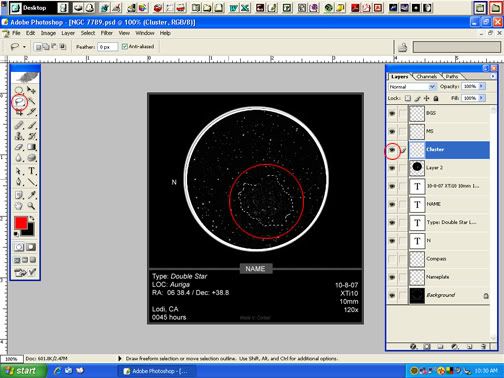The height and width of the screenshot is (378, 504).
Task: Select the Move tool
Action: pyautogui.click(x=31, y=90)
